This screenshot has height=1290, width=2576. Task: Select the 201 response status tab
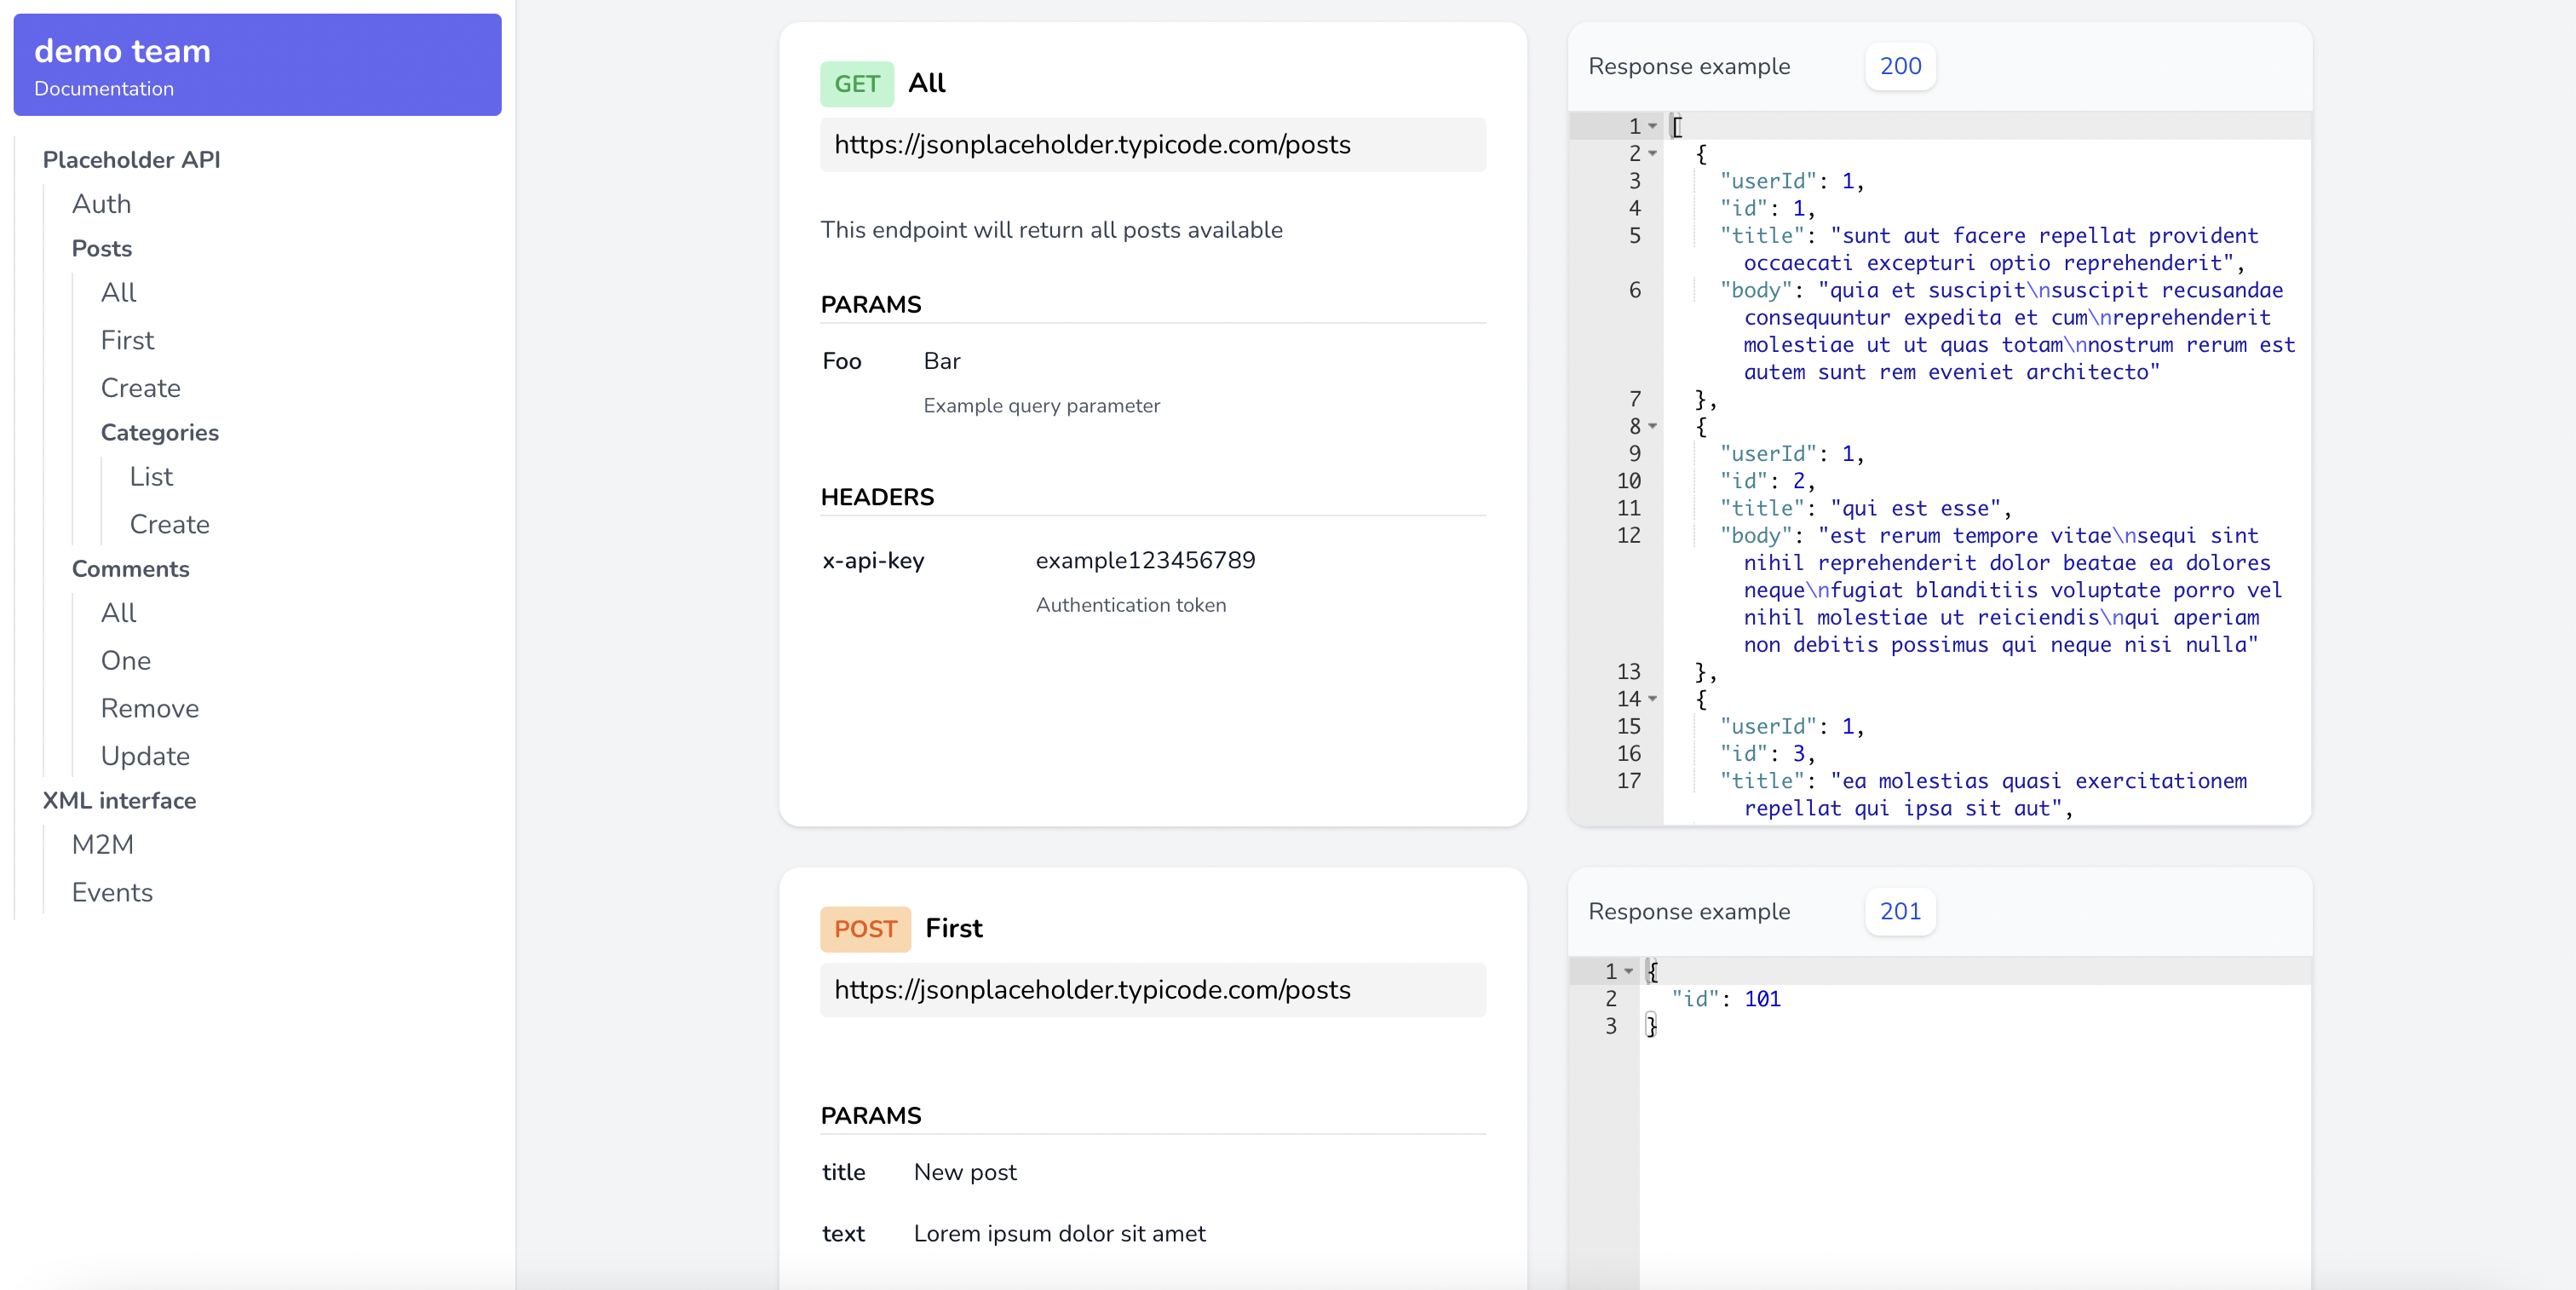point(1900,911)
